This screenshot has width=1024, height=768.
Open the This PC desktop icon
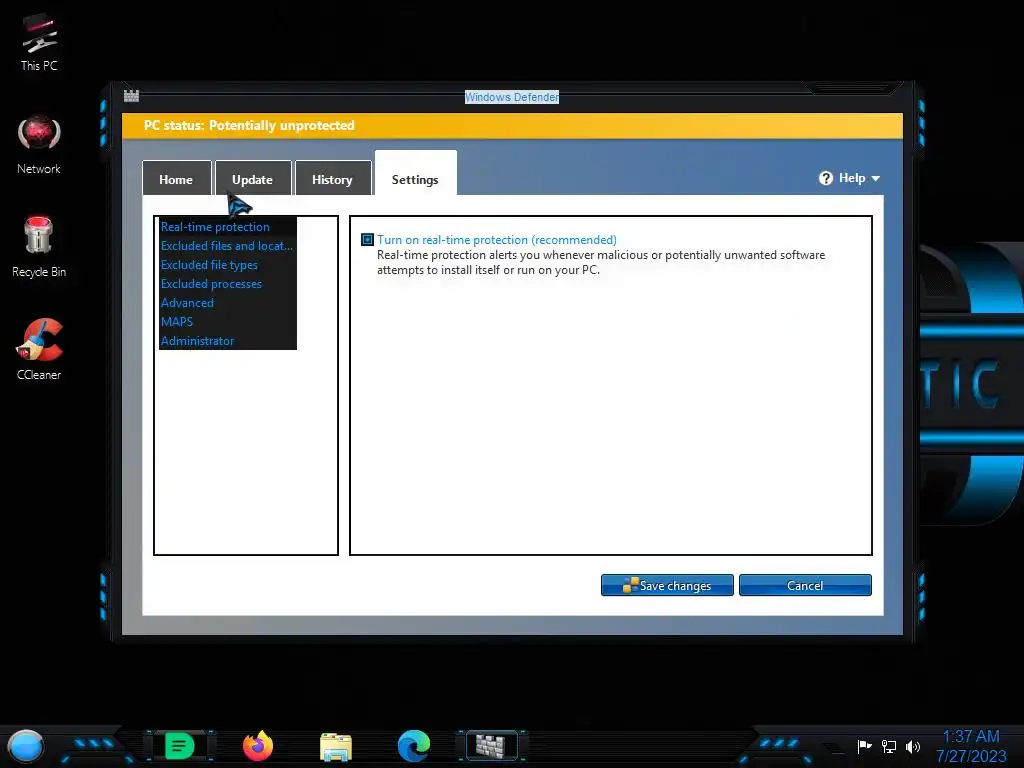39,42
